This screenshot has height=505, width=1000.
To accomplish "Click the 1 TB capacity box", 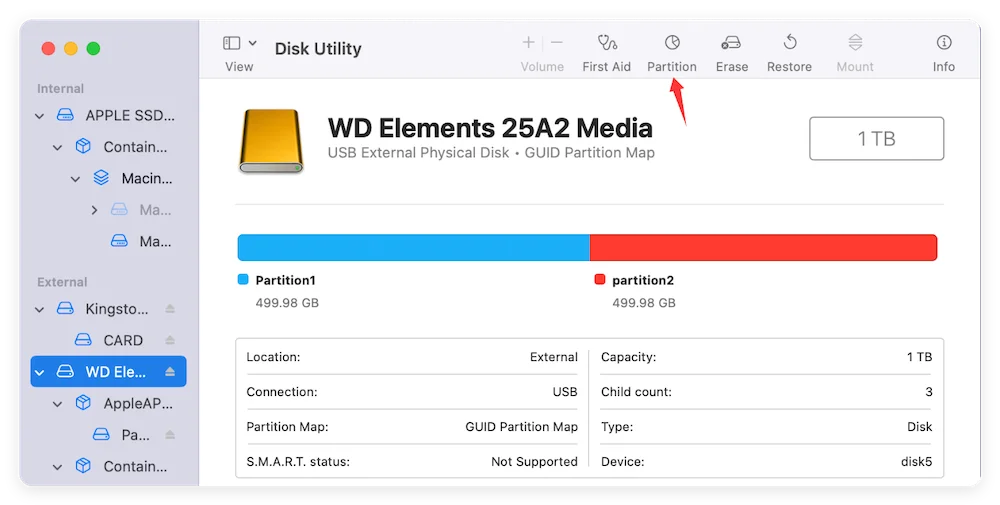I will [876, 138].
